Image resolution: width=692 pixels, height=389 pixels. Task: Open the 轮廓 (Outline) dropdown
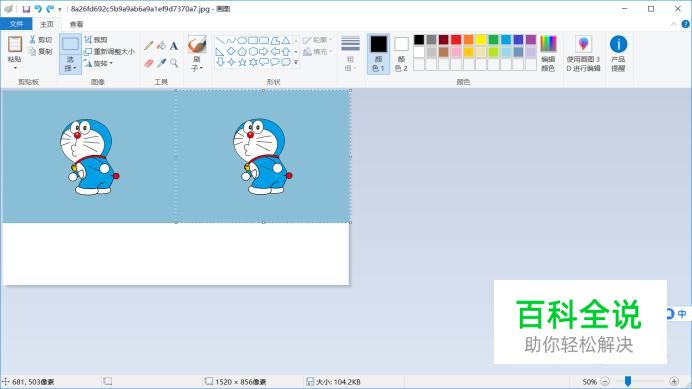click(317, 40)
